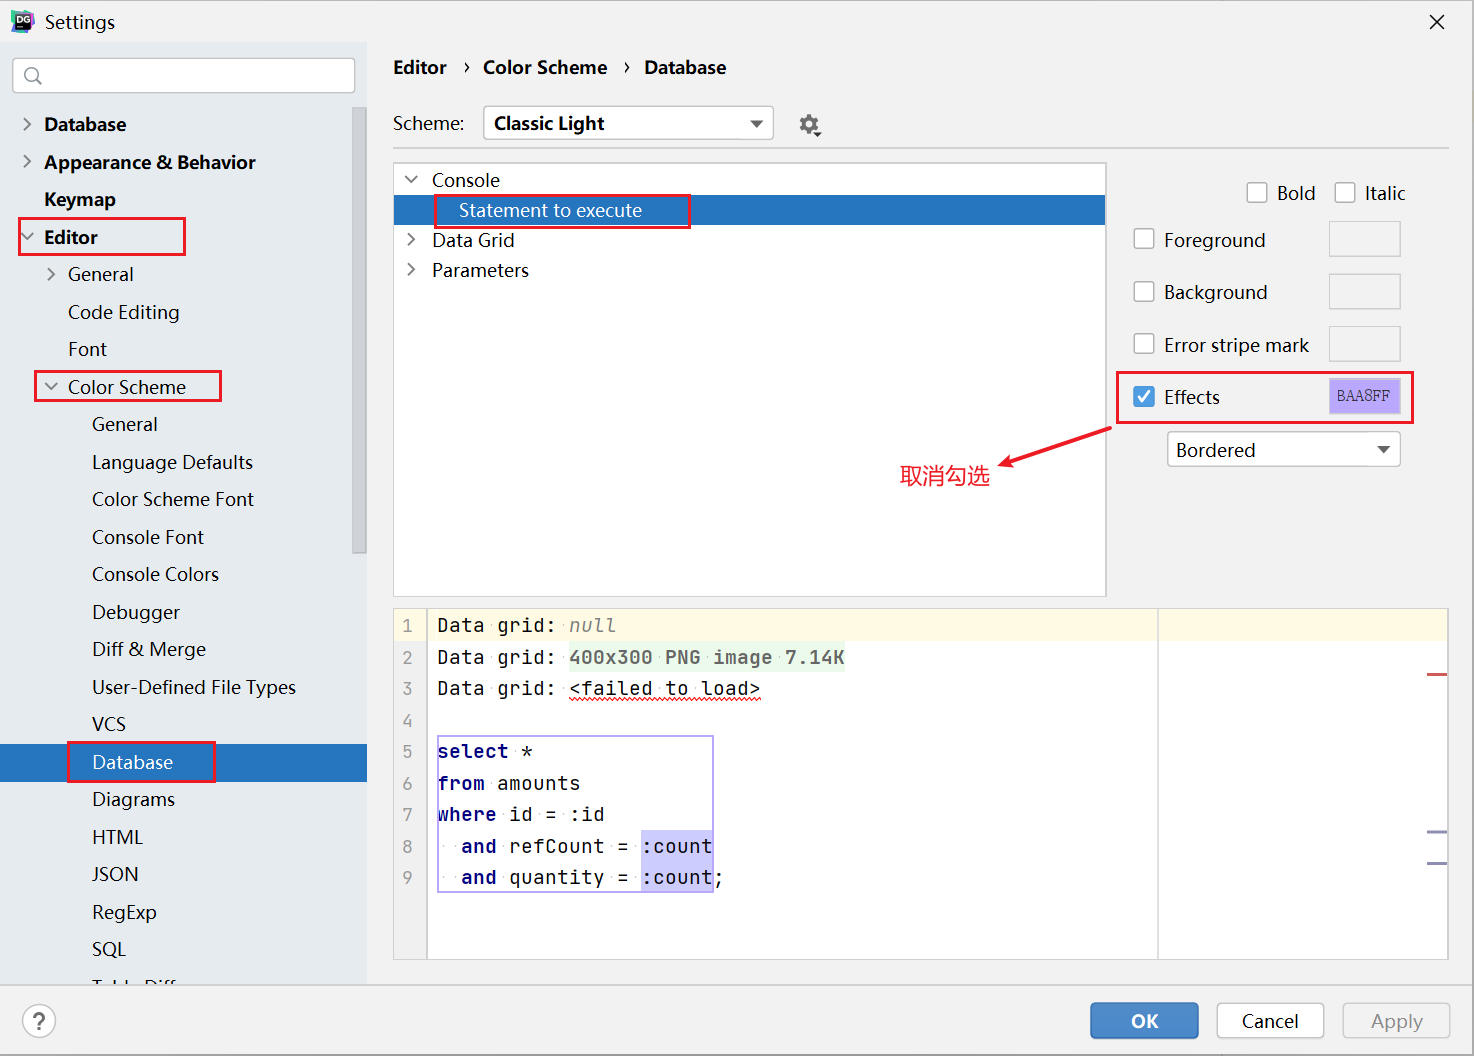Enable the Bold checkbox
Screen dimensions: 1474x1056
pos(1257,193)
